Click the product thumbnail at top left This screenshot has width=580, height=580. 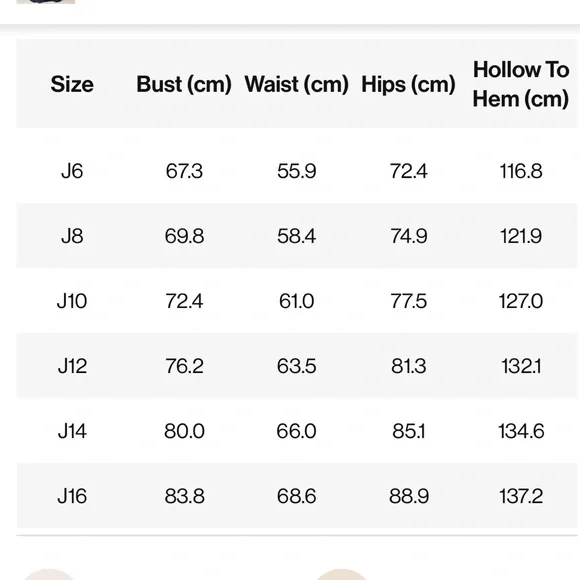pos(46,2)
